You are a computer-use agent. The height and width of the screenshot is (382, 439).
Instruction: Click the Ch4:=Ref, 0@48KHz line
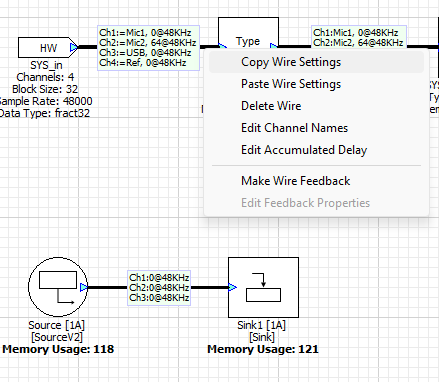coord(143,63)
